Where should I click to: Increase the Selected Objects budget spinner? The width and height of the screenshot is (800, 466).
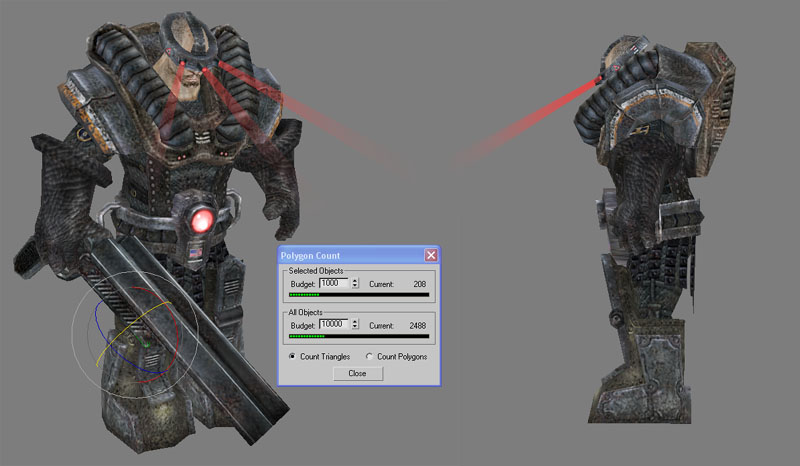pos(355,281)
